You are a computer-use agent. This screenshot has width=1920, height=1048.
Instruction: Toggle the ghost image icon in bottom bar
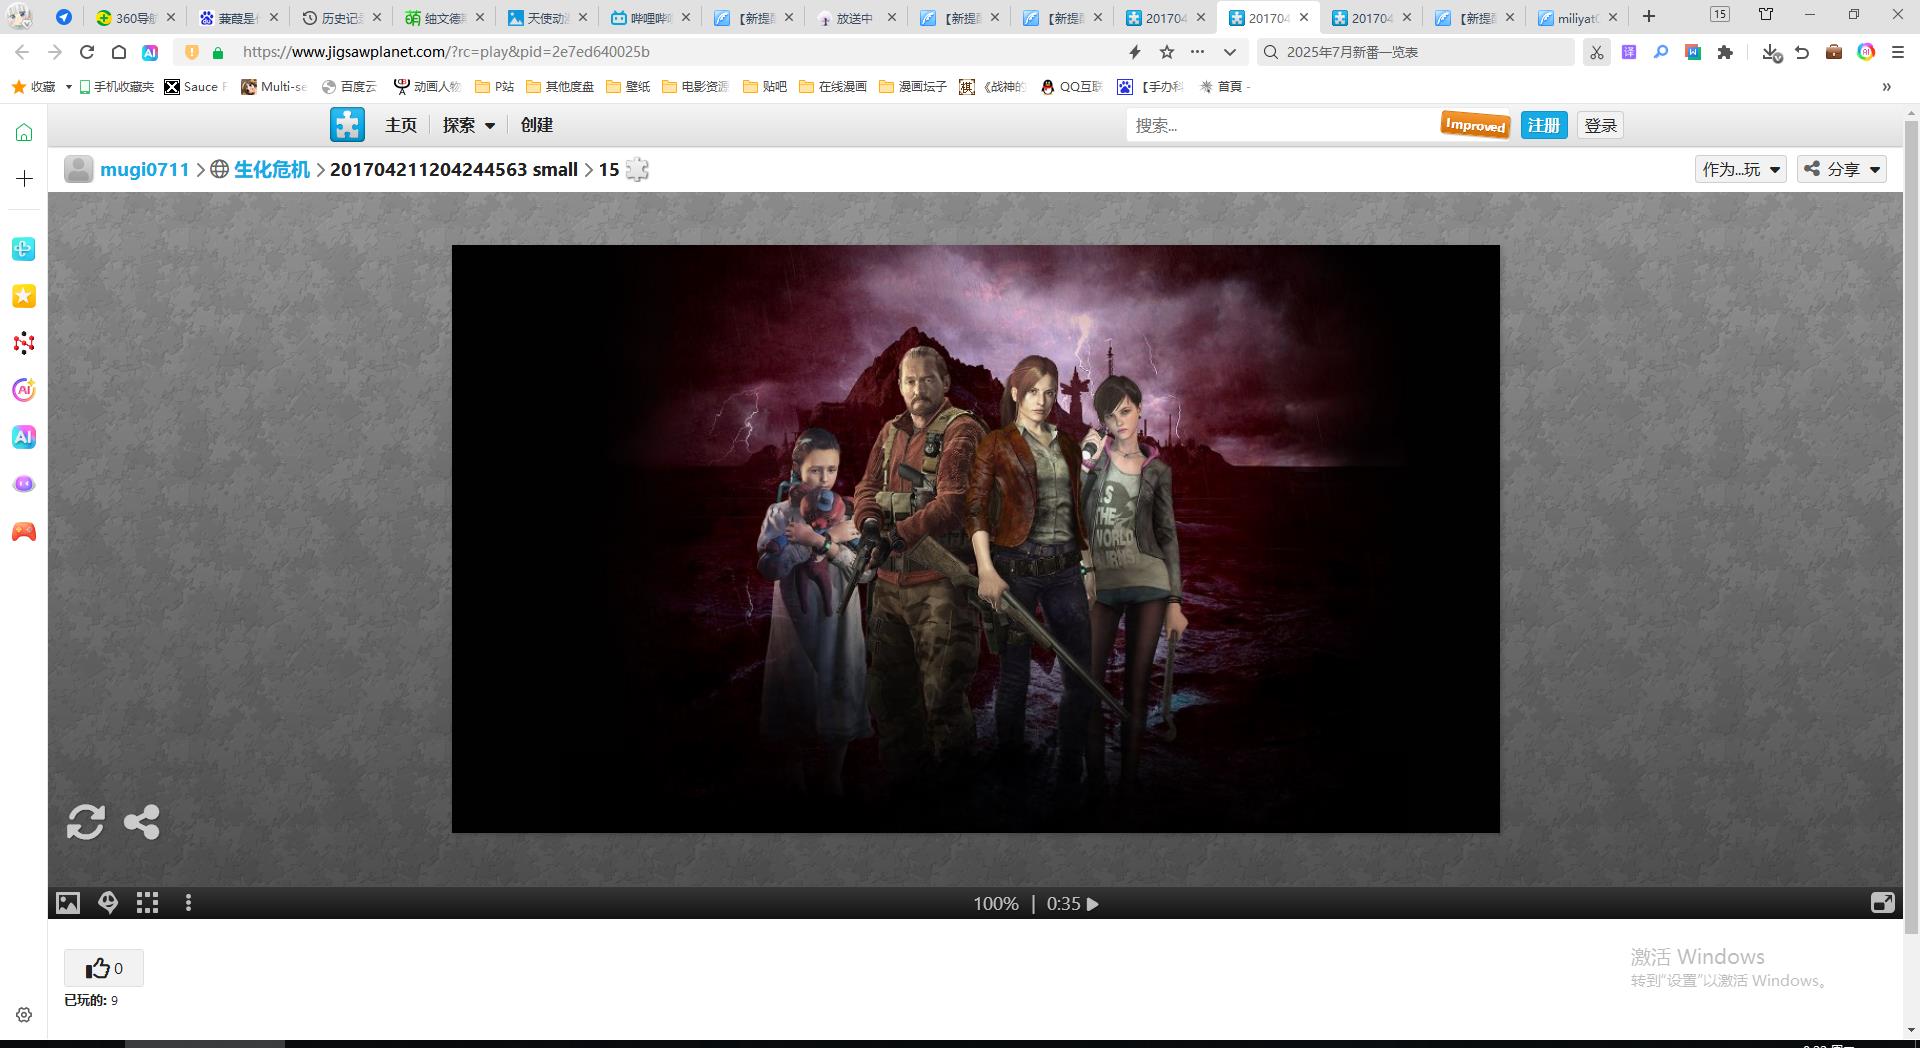tap(108, 903)
